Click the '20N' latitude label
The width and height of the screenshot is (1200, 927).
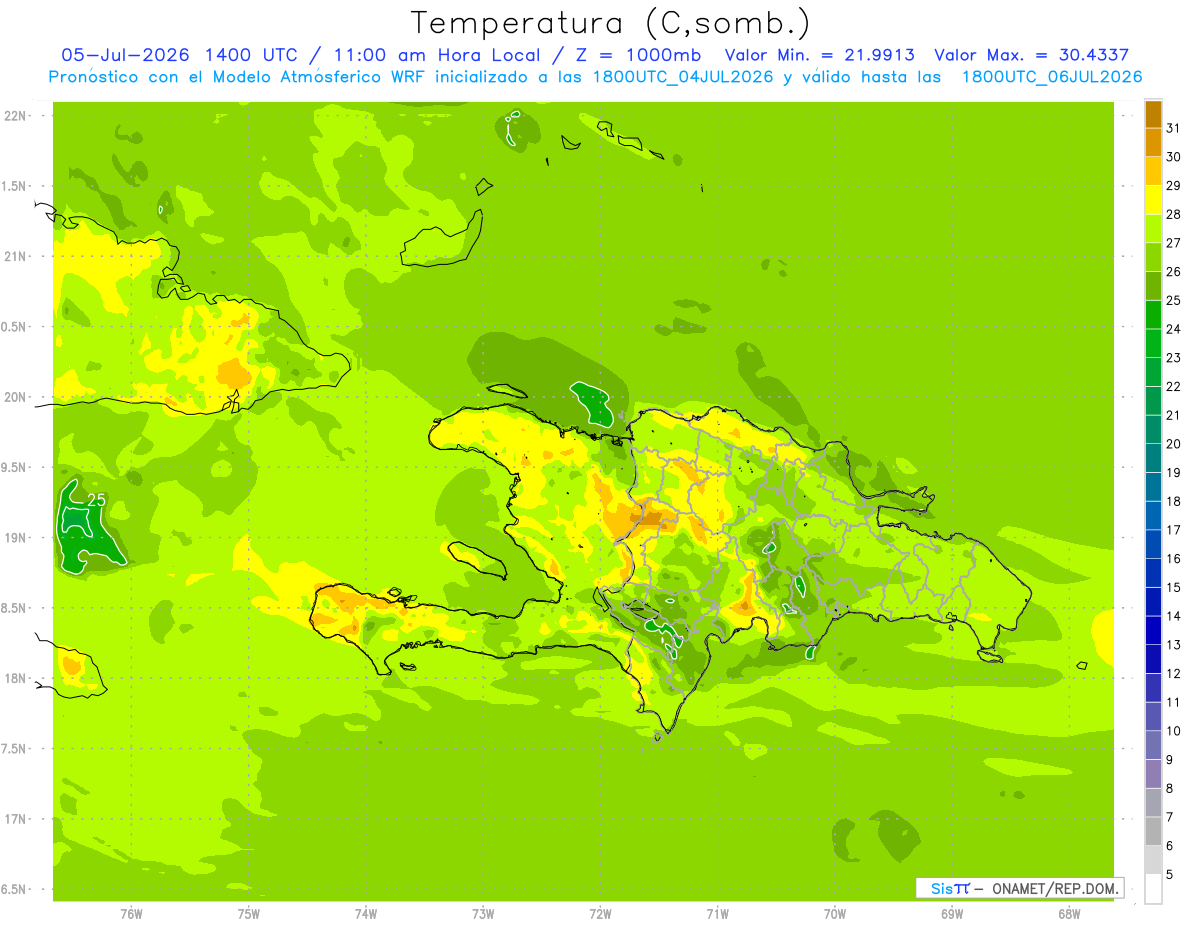click(x=15, y=397)
